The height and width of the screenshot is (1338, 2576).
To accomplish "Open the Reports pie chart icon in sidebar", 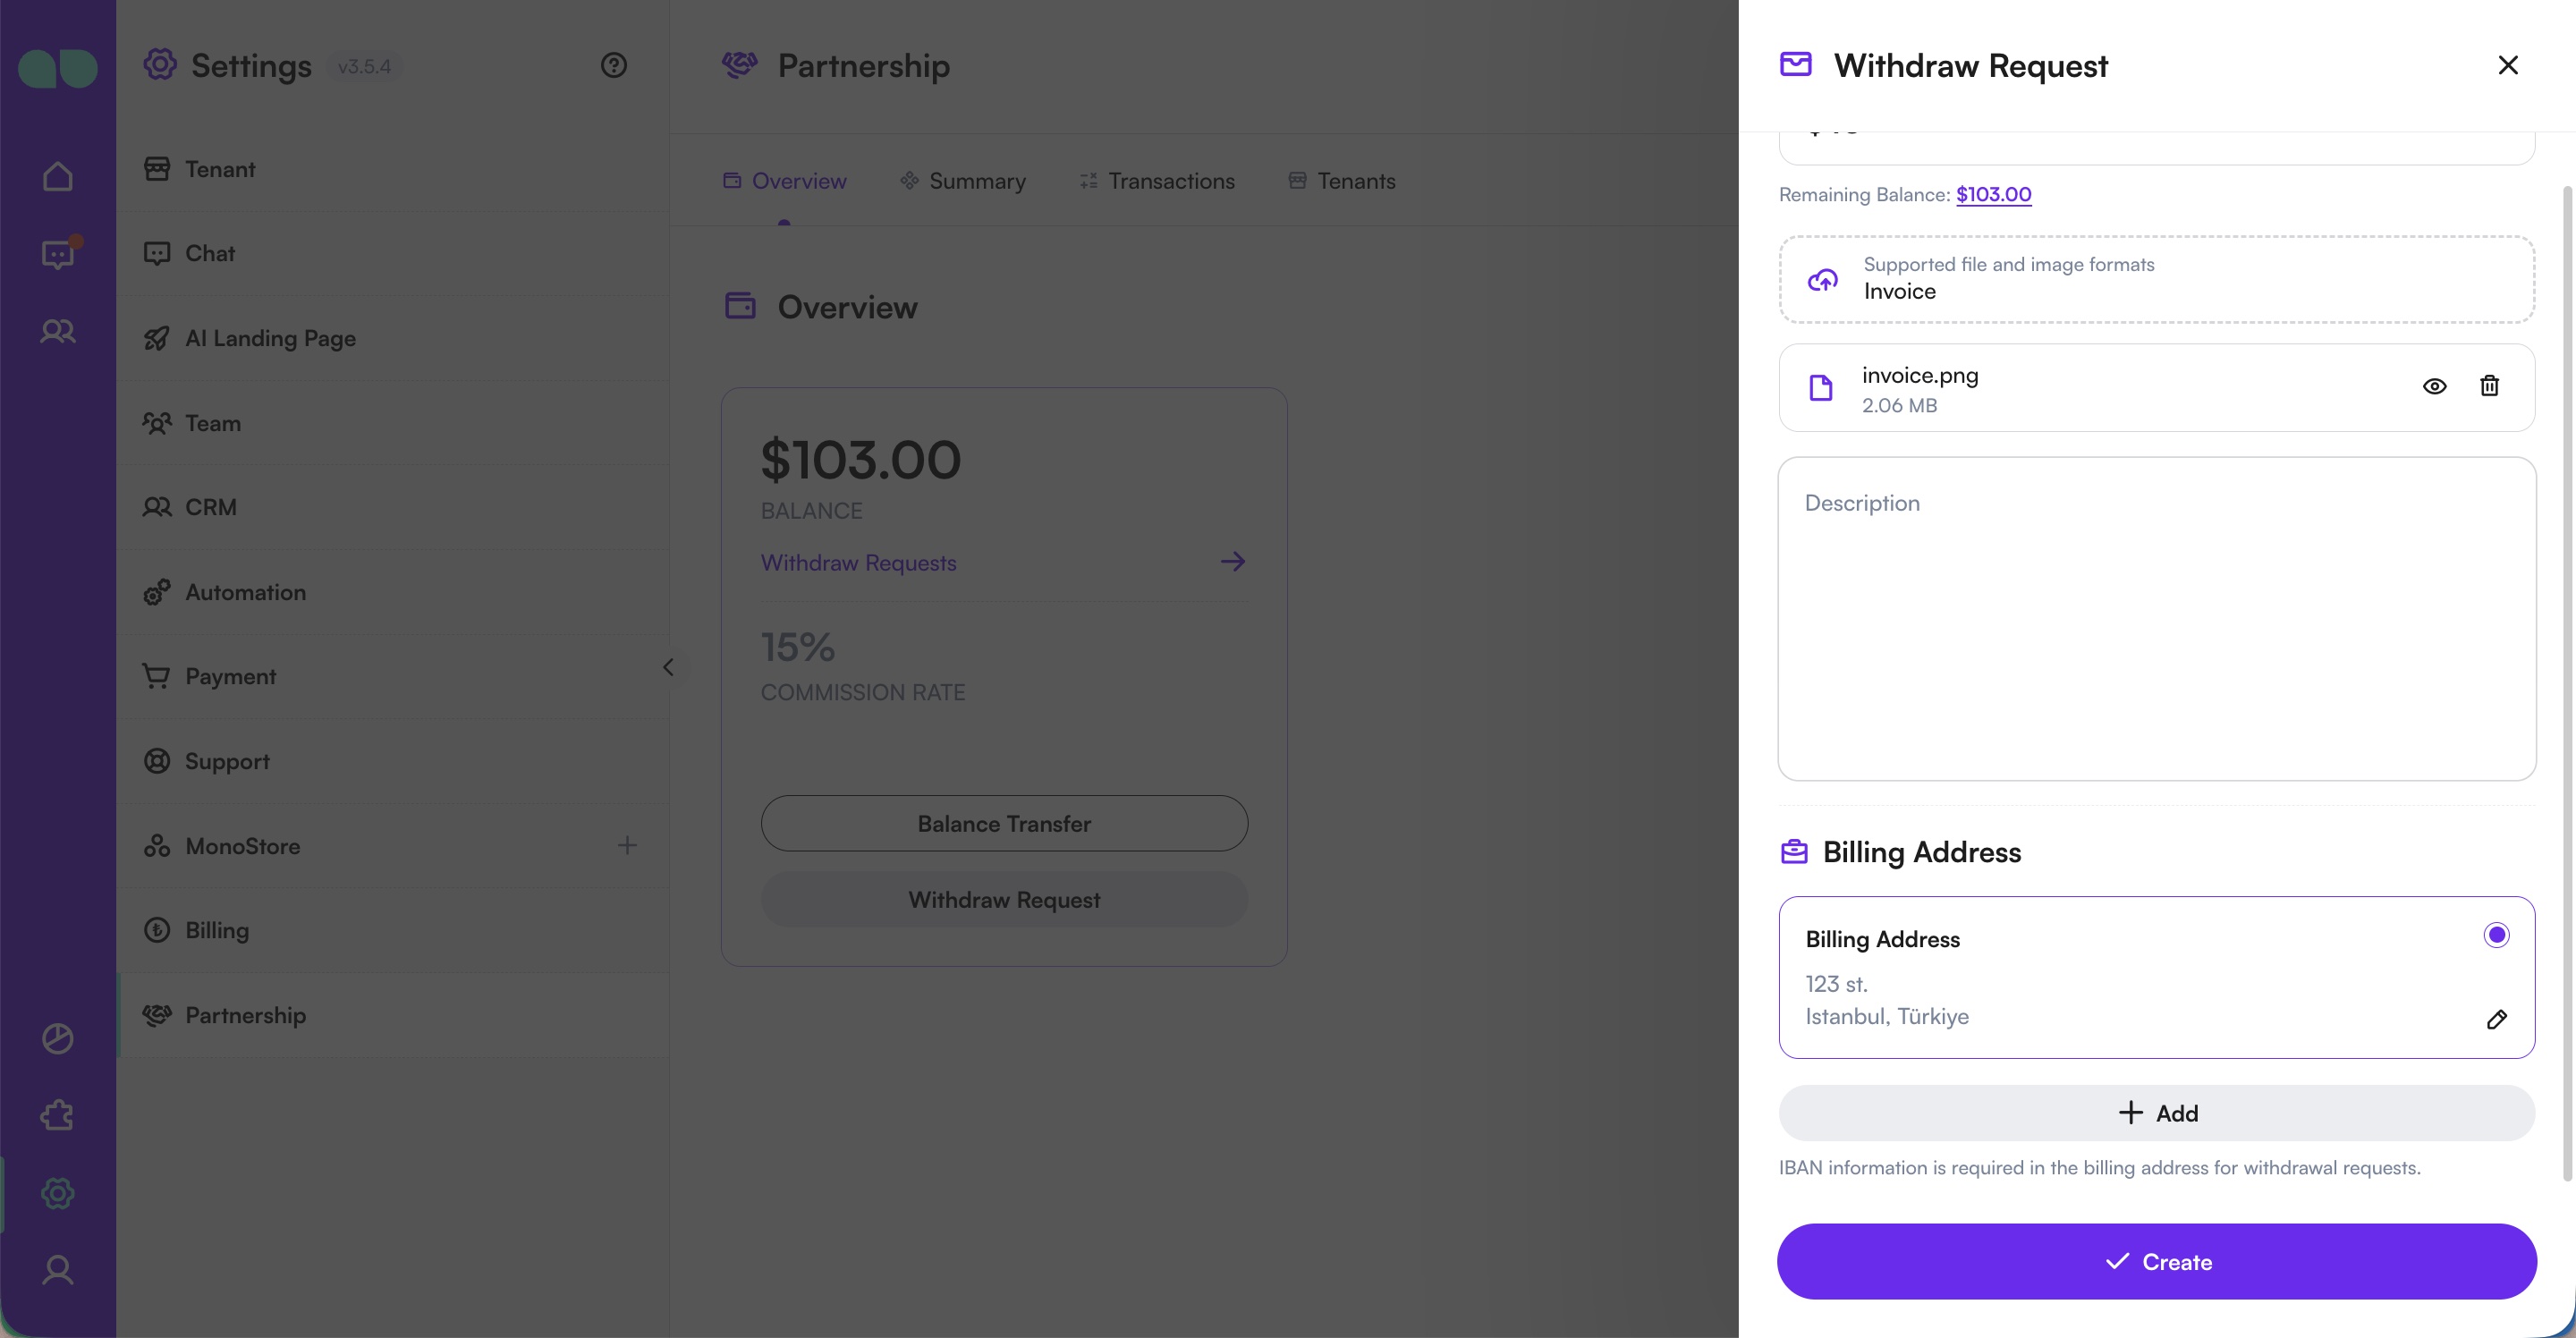I will click(x=57, y=1038).
